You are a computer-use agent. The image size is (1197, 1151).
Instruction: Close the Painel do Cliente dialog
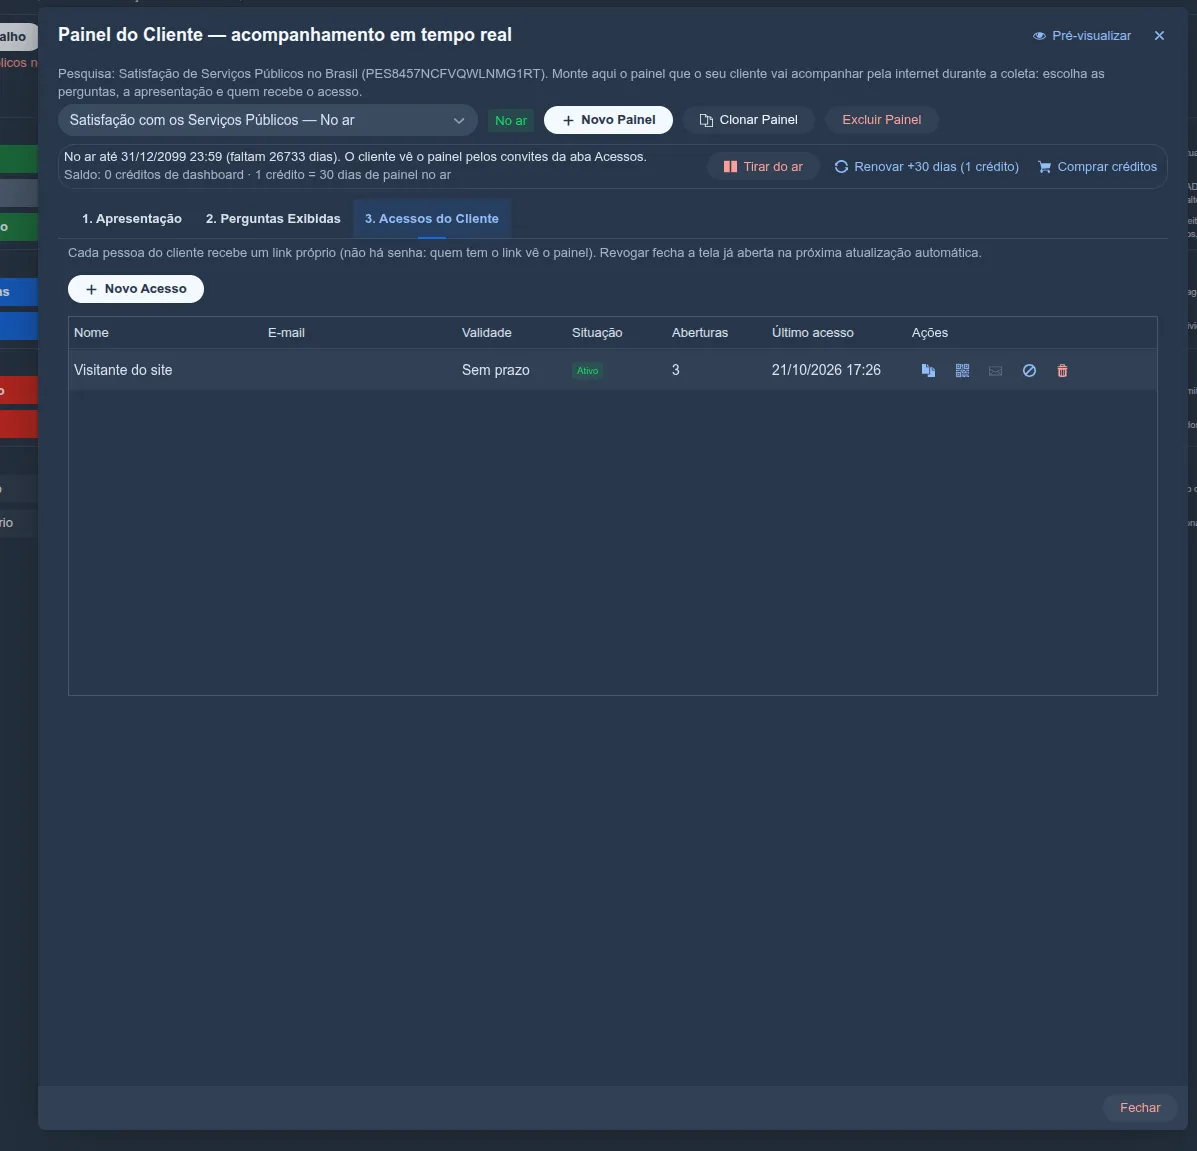tap(1159, 35)
